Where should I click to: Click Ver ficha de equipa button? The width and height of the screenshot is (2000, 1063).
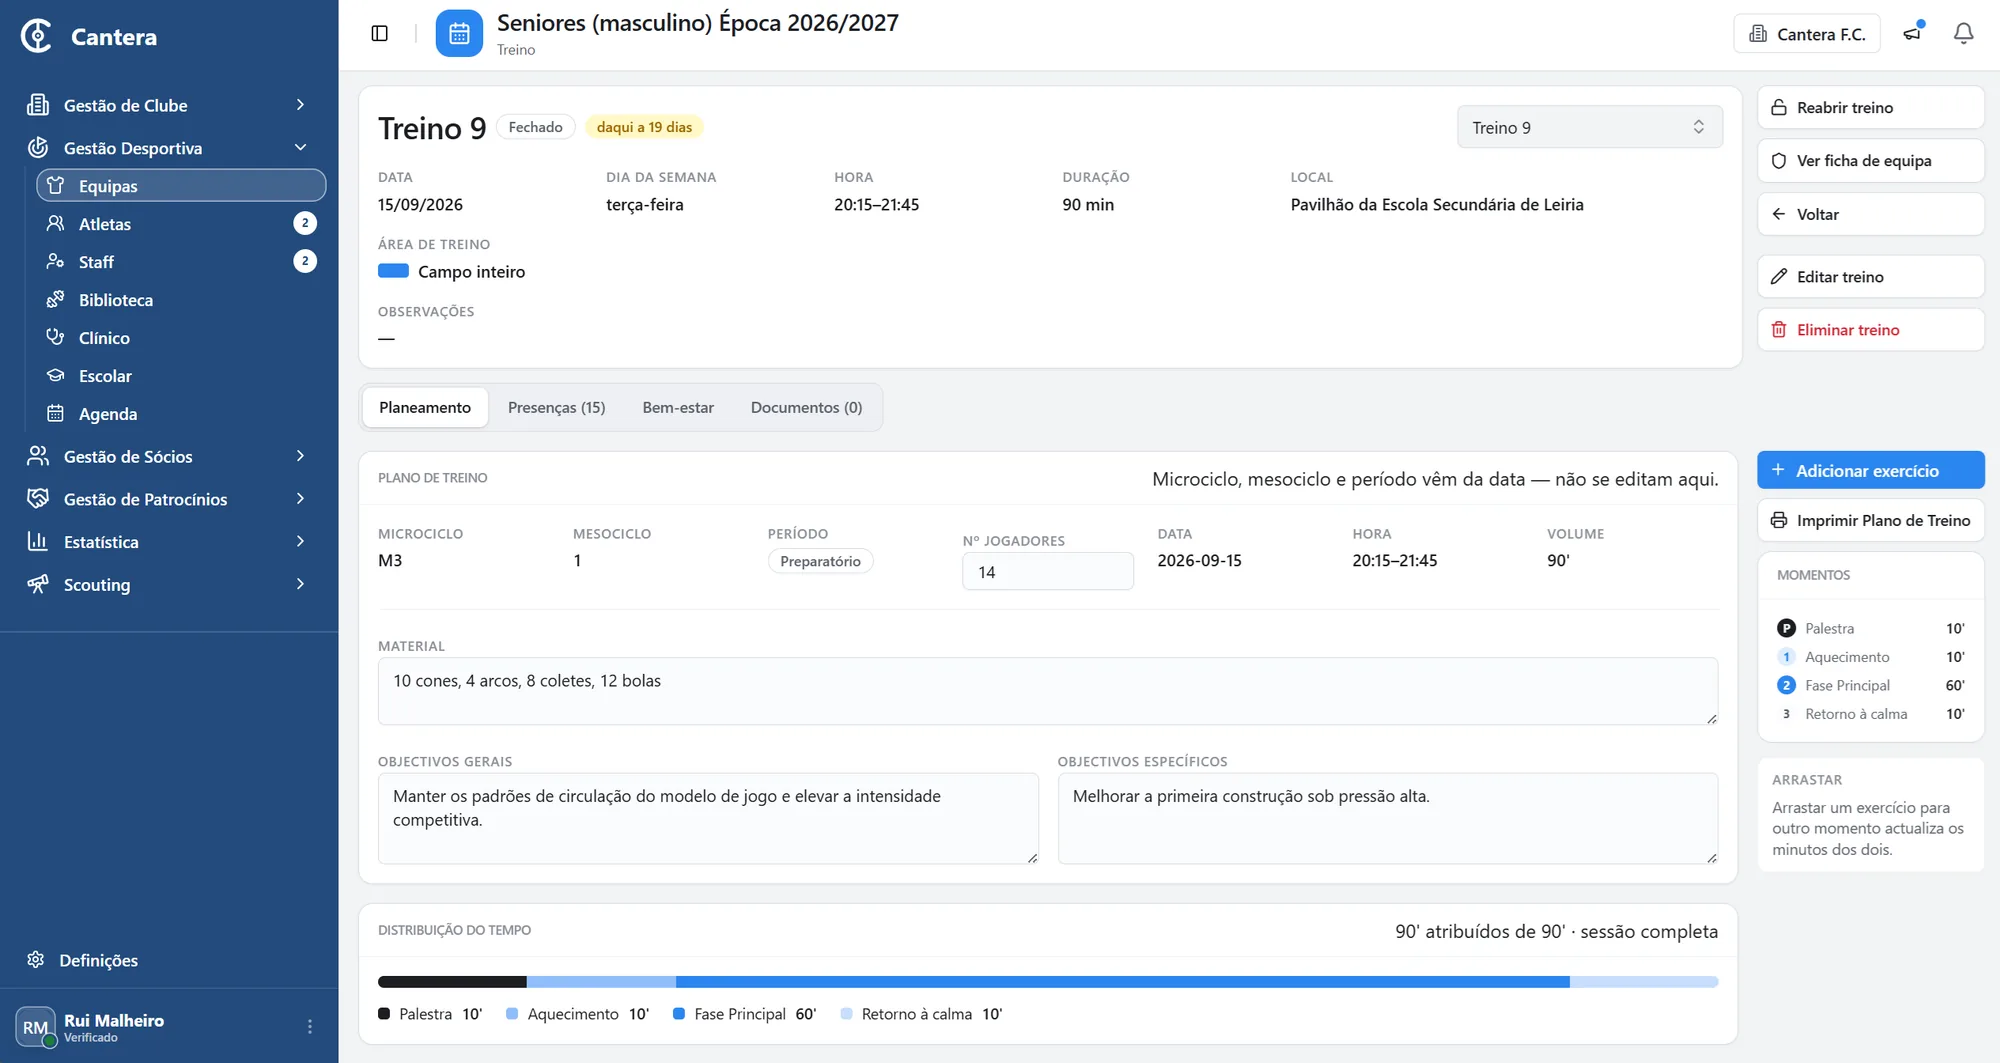1870,161
